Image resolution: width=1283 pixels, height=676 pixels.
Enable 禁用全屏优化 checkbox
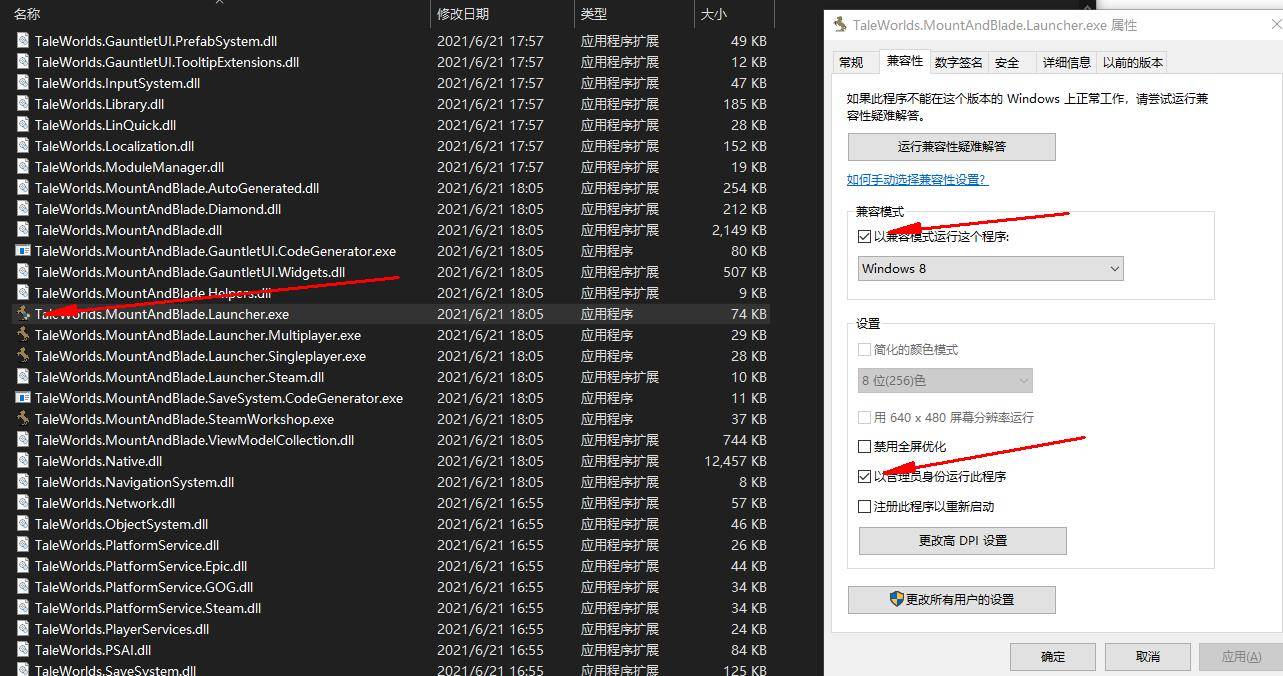pos(865,447)
